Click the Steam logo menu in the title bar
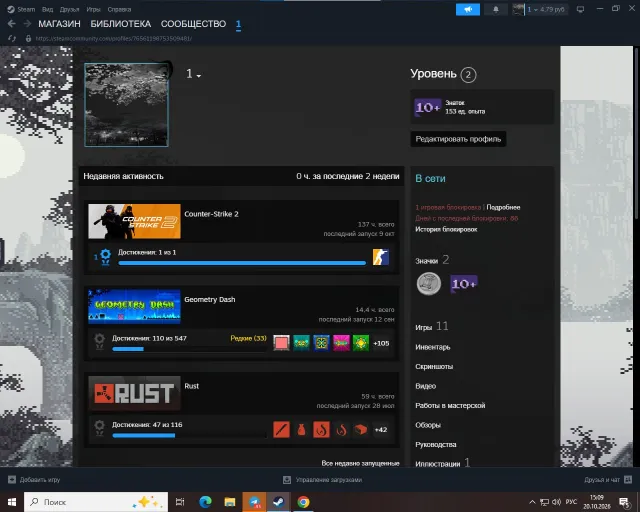This screenshot has width=640, height=512. click(21, 9)
